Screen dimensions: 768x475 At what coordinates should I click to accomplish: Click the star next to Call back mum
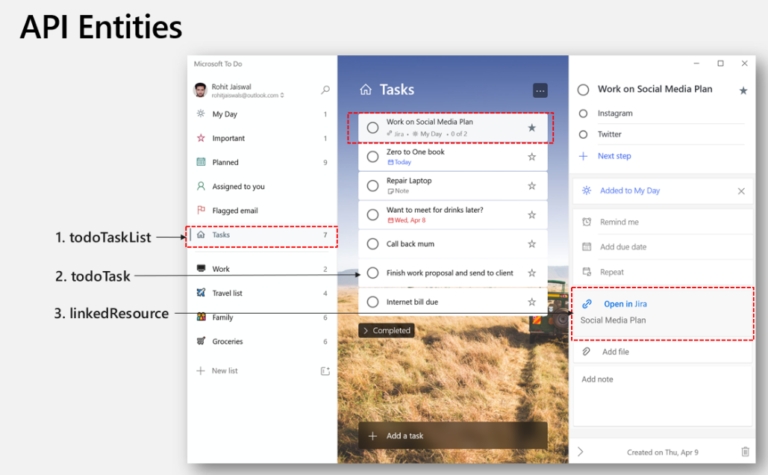[x=531, y=244]
